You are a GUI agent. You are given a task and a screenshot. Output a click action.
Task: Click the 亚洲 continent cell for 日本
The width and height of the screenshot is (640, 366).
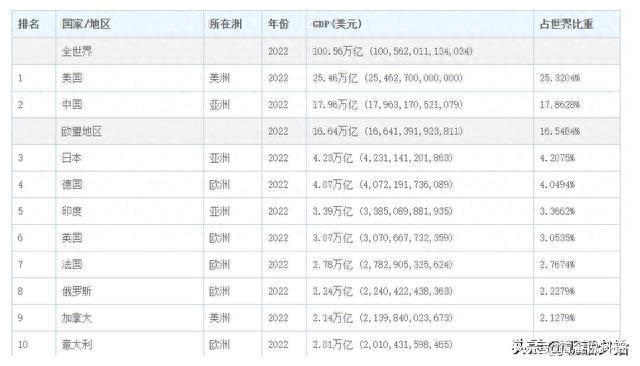tap(220, 158)
